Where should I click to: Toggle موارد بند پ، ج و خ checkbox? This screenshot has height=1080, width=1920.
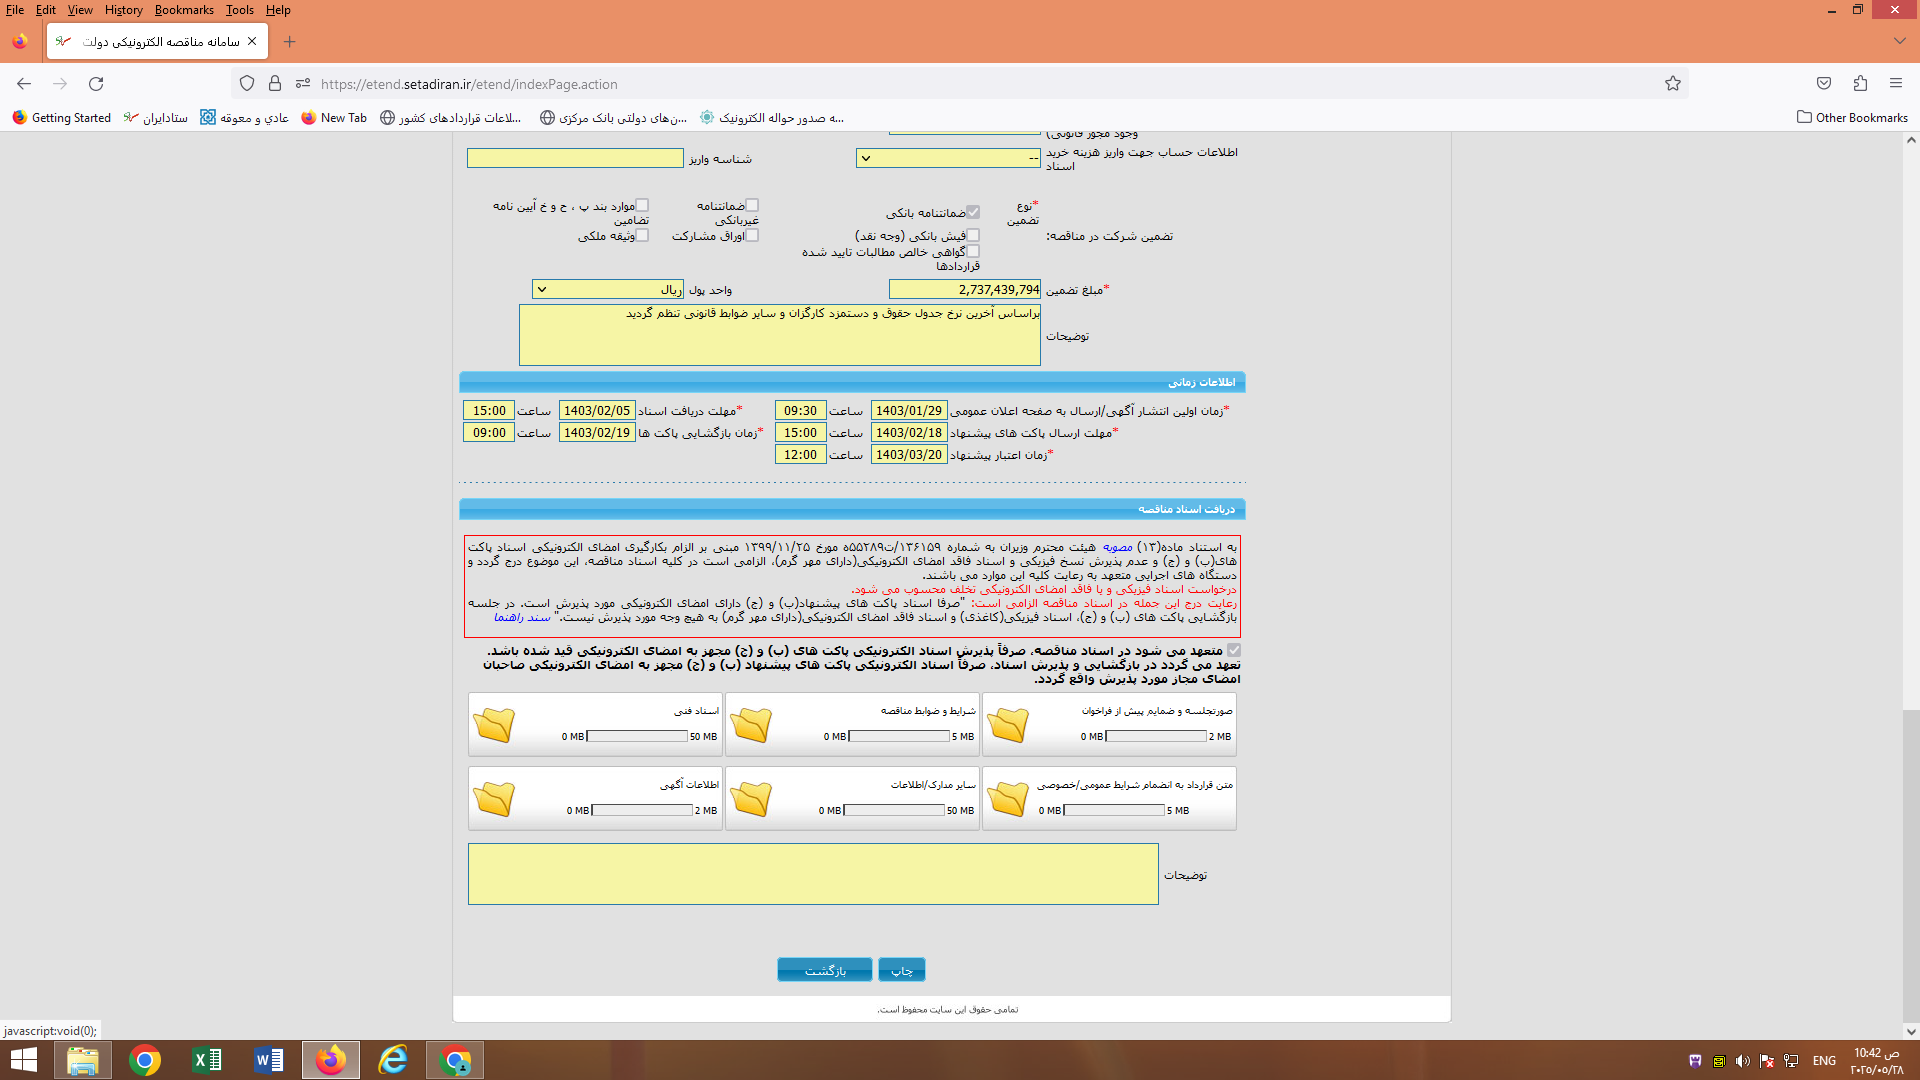[642, 205]
